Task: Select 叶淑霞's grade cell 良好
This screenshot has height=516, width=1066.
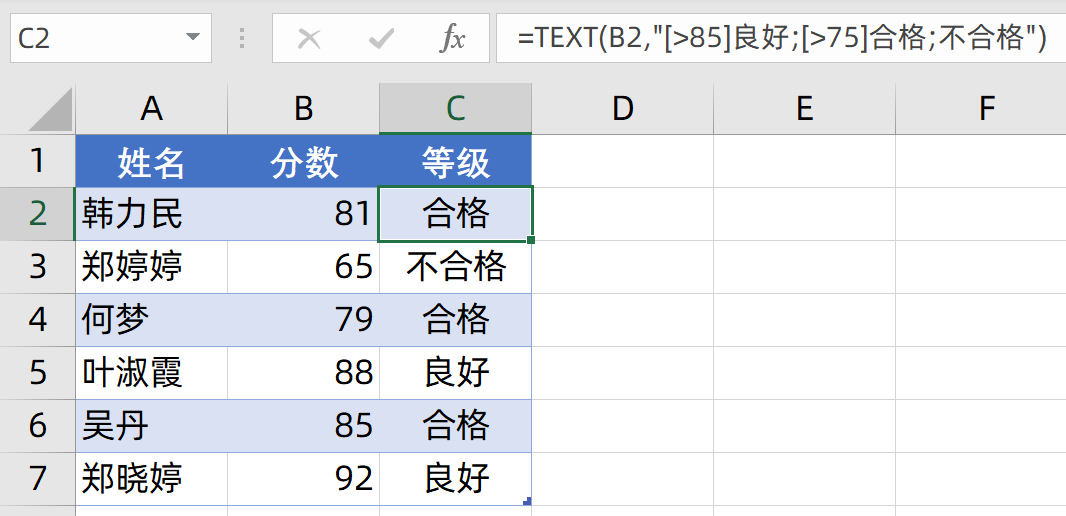Action: pos(455,373)
